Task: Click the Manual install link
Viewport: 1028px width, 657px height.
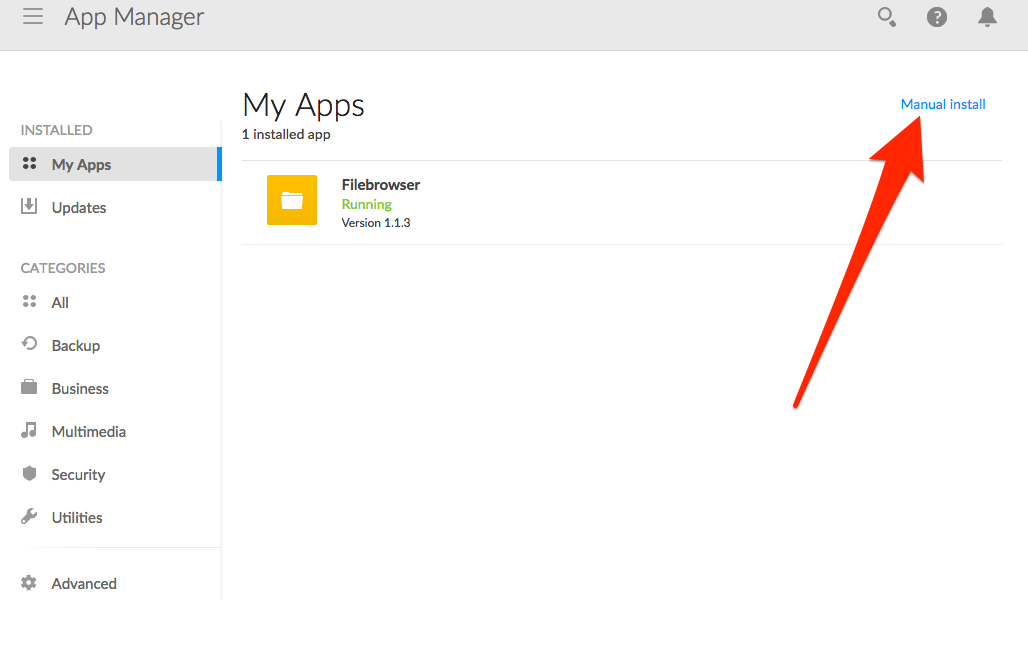Action: [x=943, y=104]
